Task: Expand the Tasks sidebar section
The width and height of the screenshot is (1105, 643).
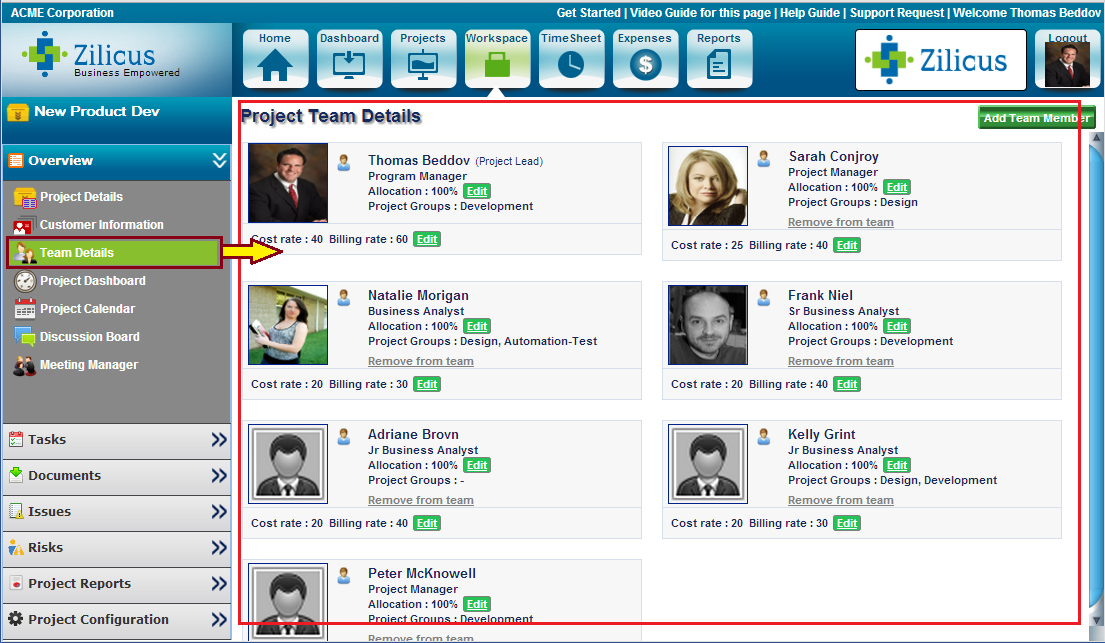Action: [x=219, y=440]
